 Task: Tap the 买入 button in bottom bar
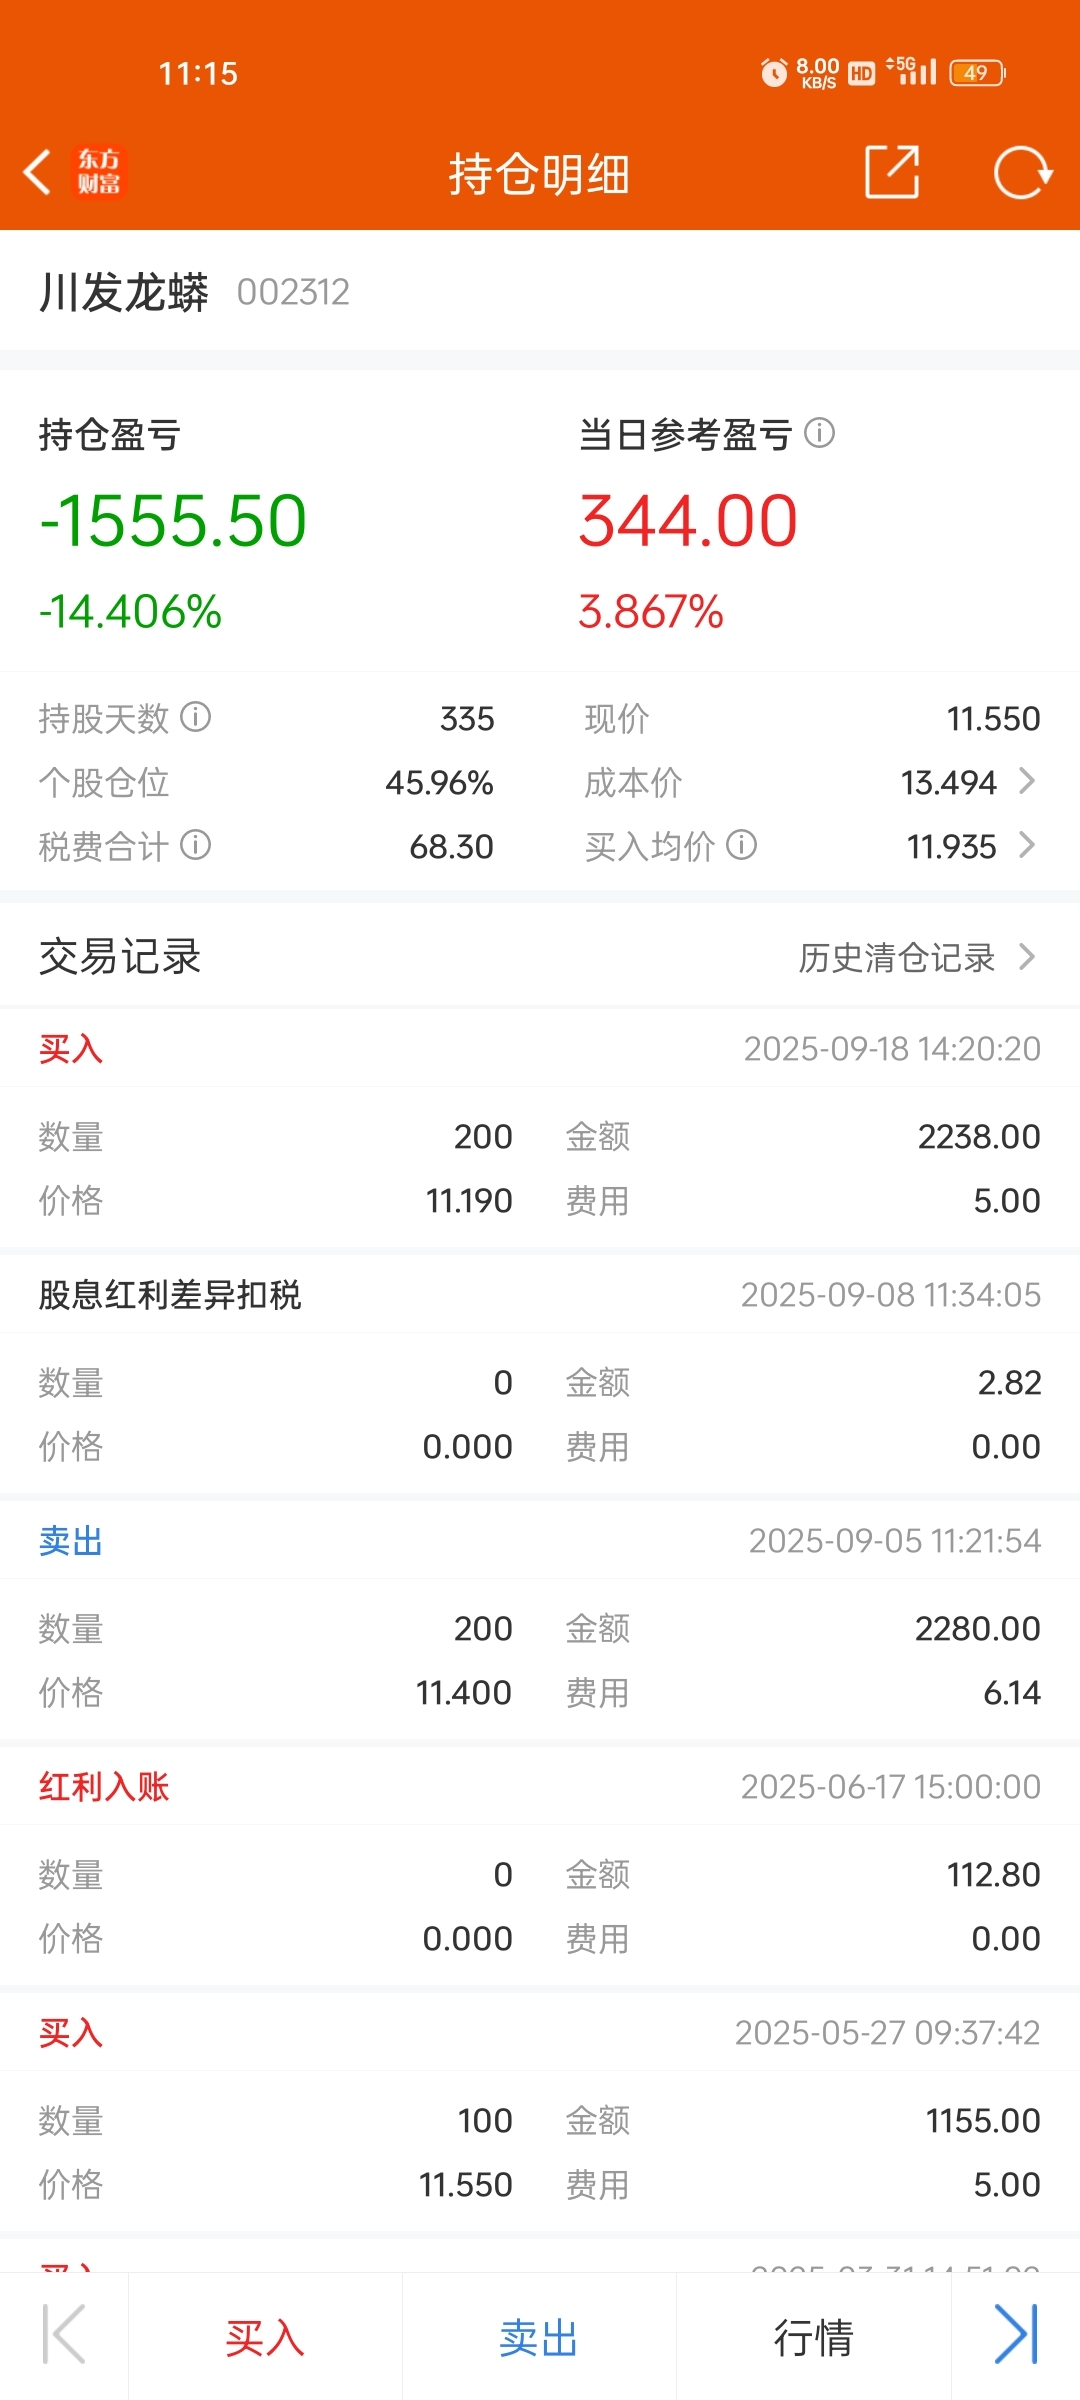[265, 2338]
